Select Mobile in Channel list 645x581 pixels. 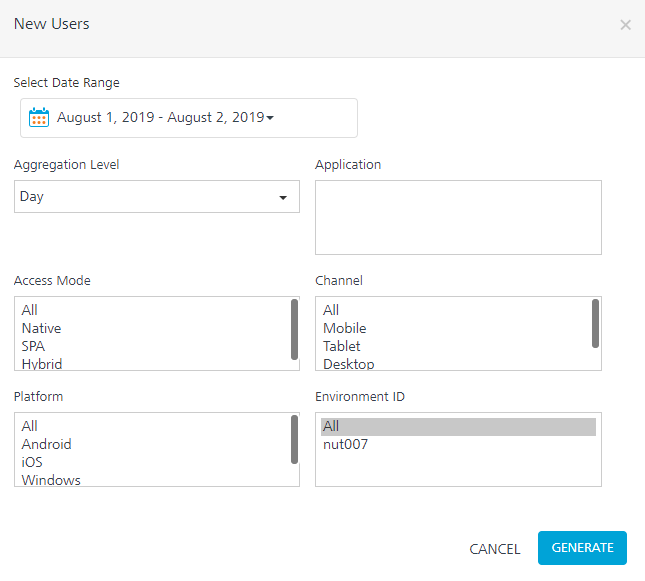tap(345, 328)
